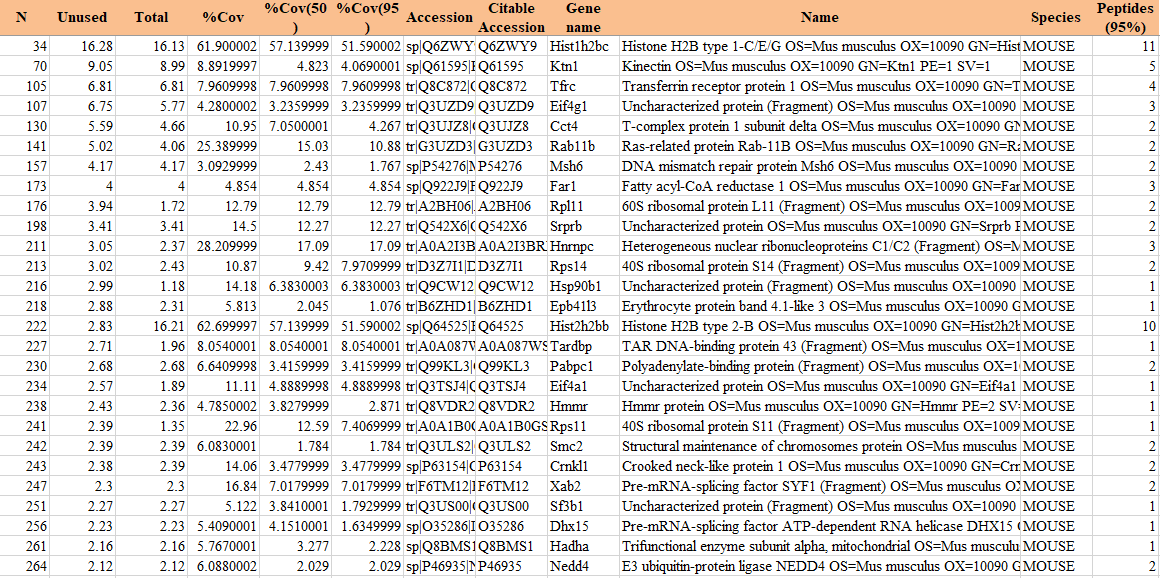Click the Tfrc gene name cell
Viewport: 1160px width, 578px height.
tap(564, 86)
